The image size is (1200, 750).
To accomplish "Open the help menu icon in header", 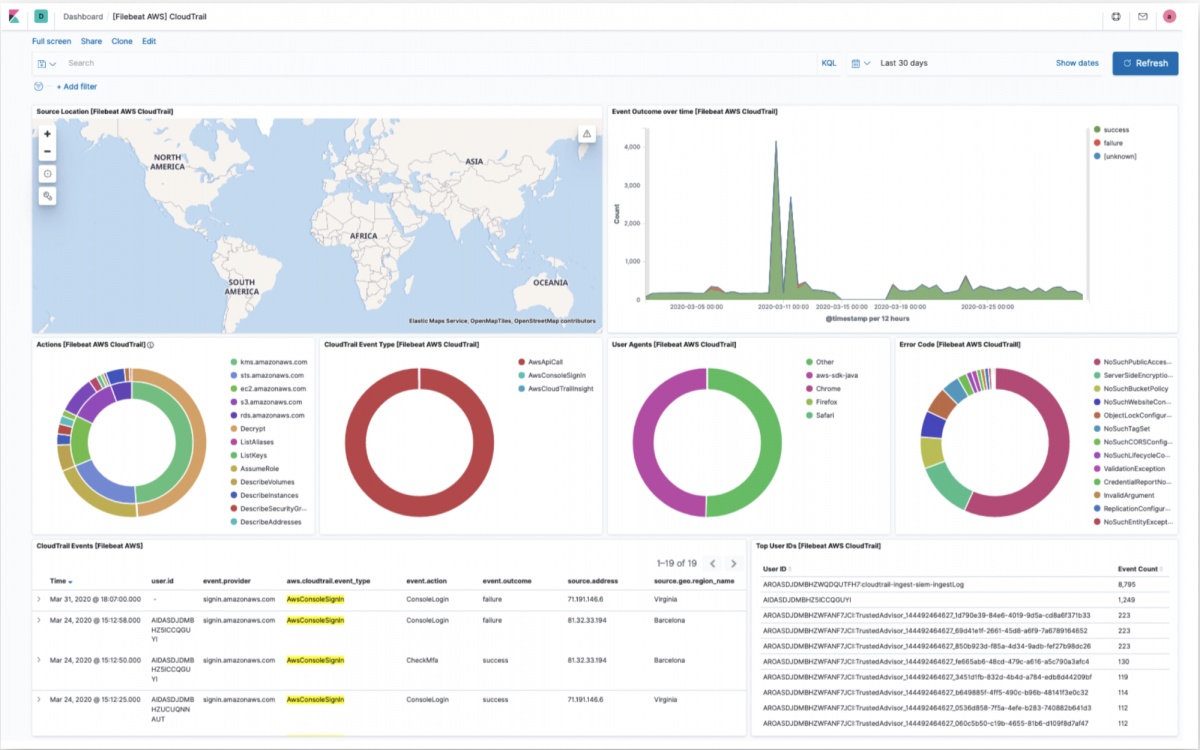I will (1116, 16).
